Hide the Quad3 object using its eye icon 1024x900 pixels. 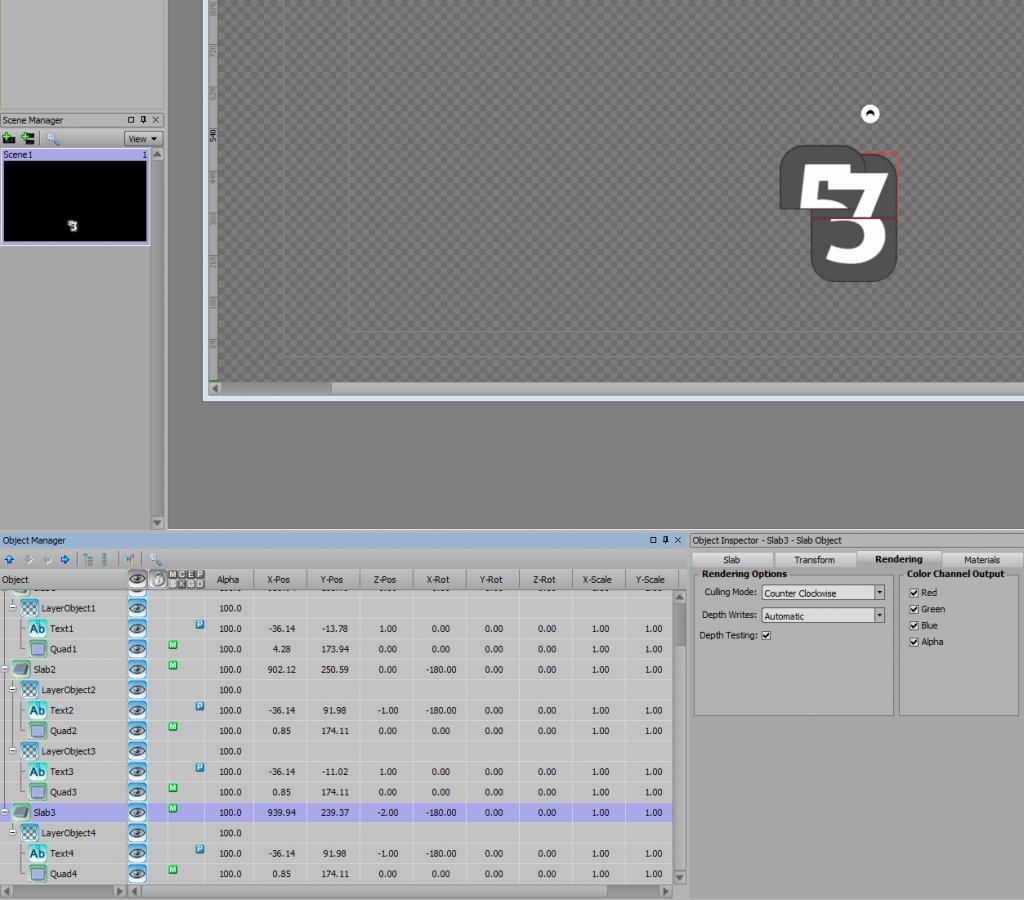click(137, 792)
